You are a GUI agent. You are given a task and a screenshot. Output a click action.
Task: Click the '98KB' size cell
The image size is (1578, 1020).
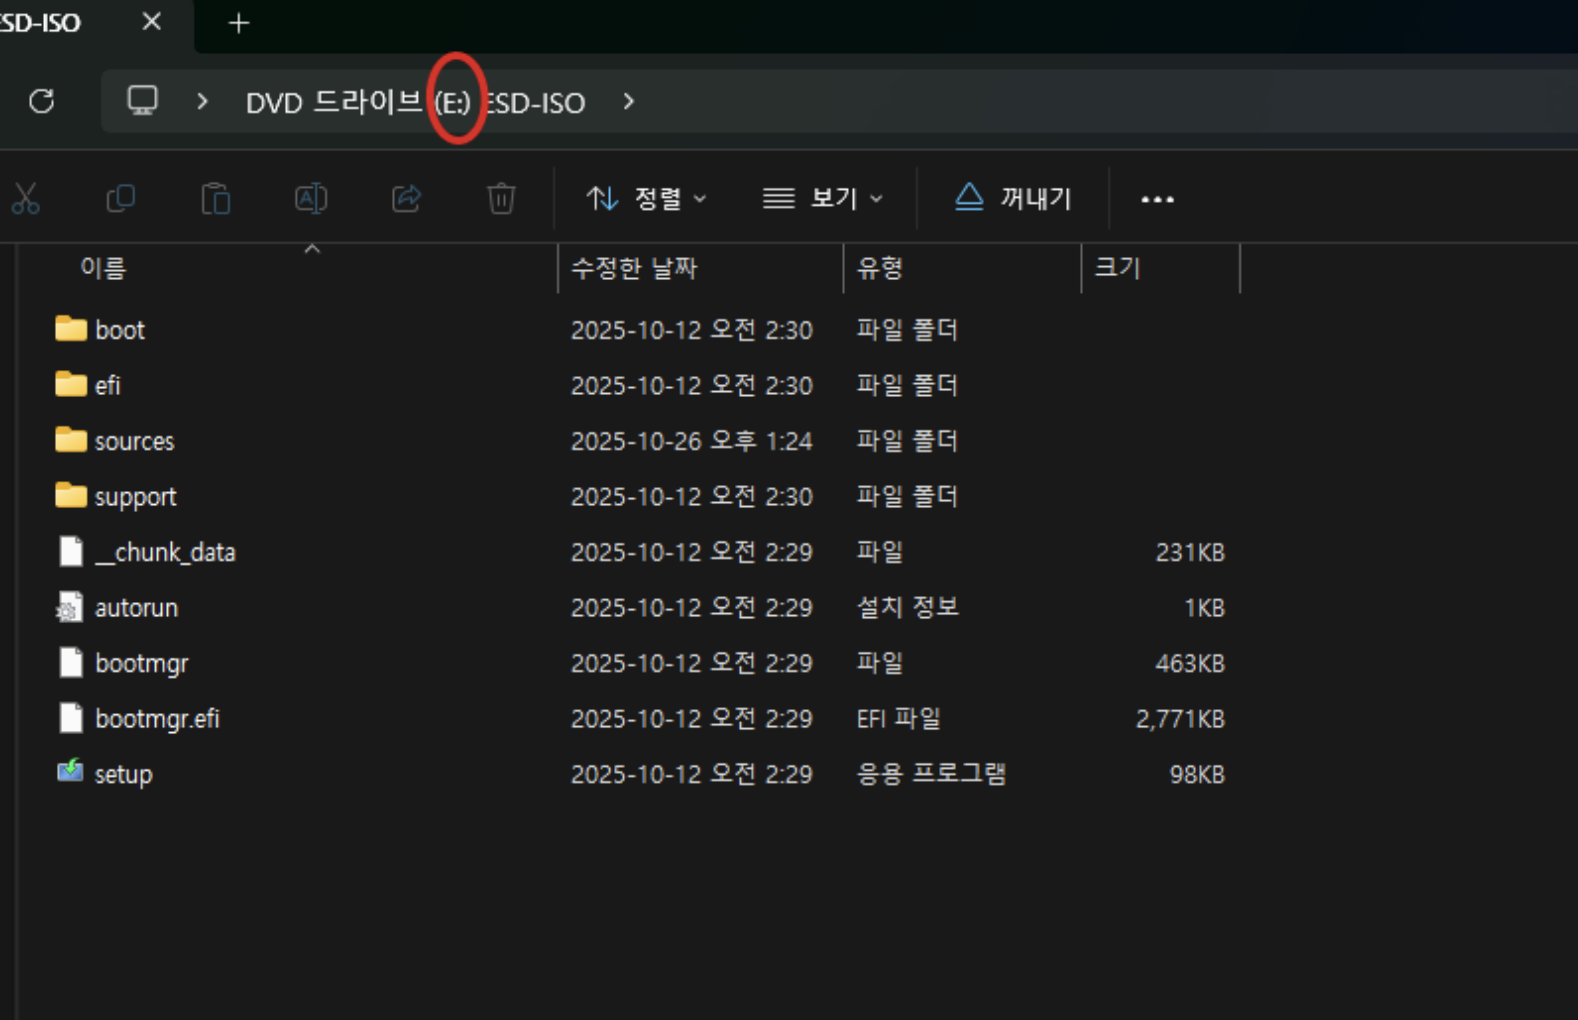point(1197,774)
